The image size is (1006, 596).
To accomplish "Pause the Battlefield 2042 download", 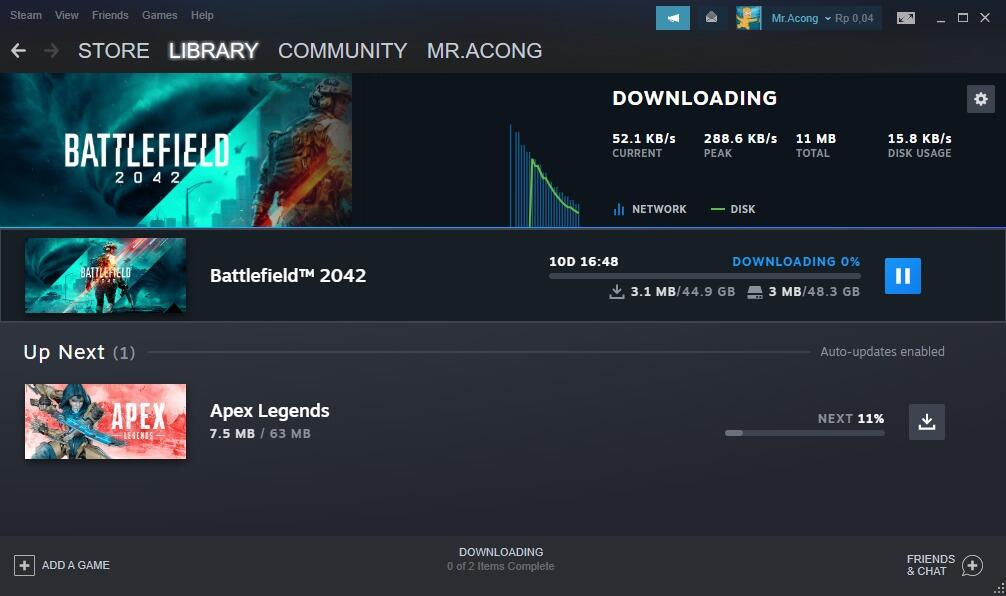I will click(902, 275).
